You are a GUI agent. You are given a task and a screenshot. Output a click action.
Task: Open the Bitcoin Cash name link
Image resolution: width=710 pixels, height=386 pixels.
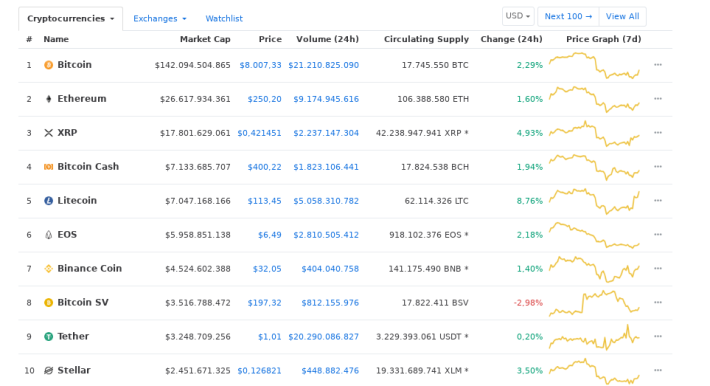click(x=88, y=167)
